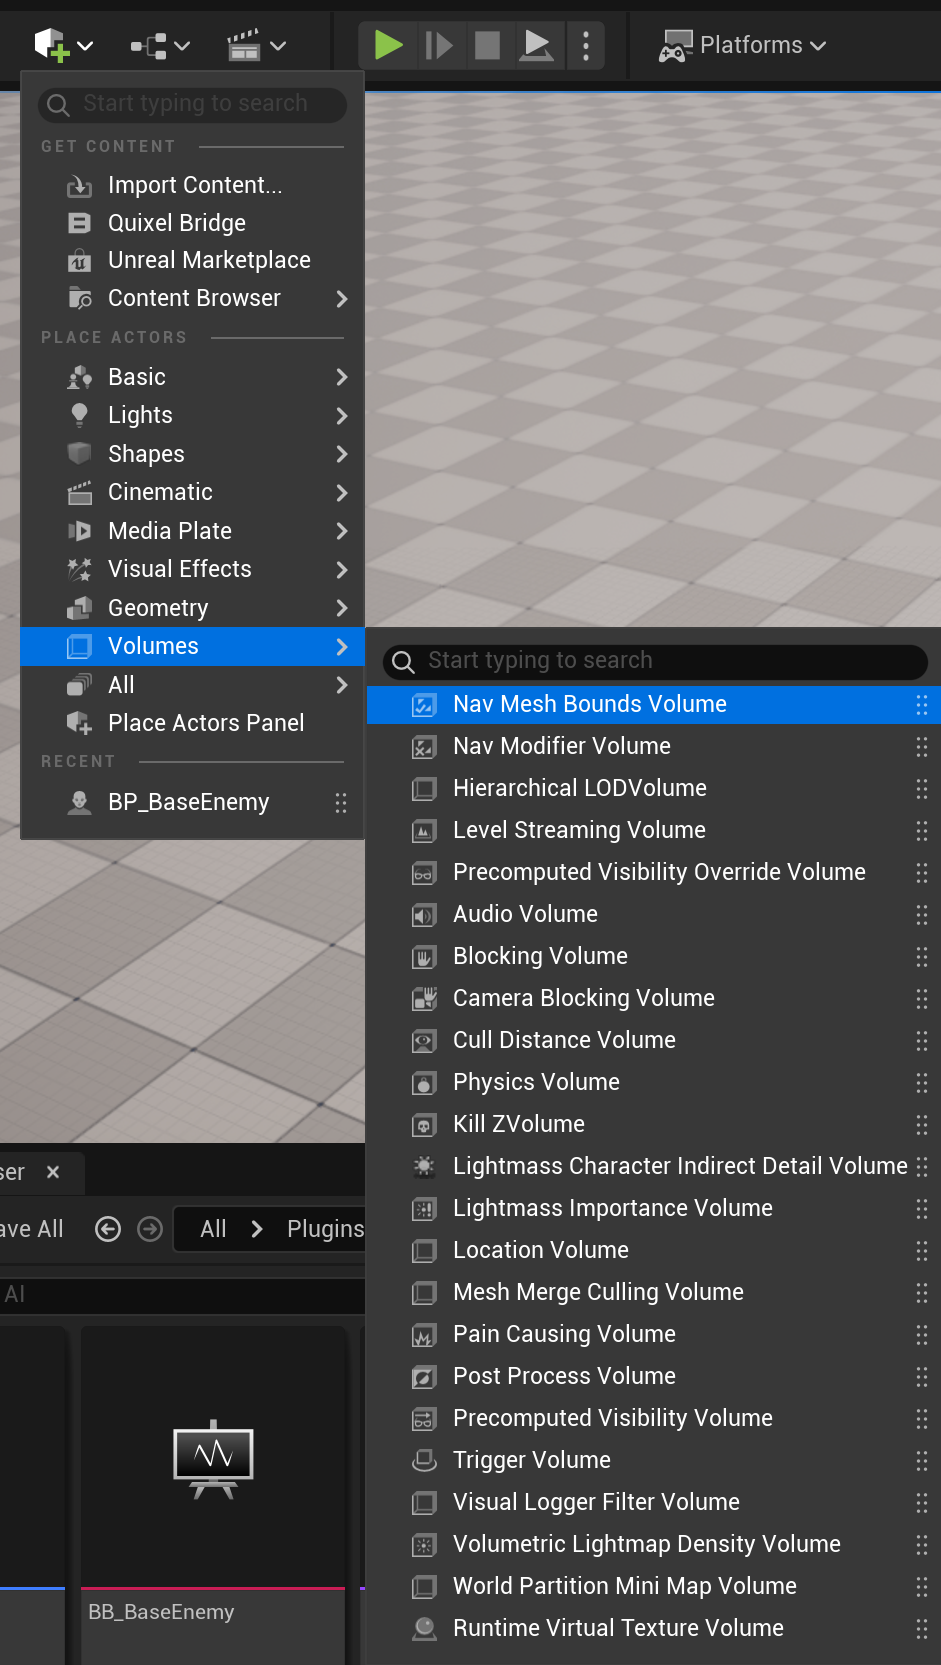Select Volumetric Lightmap Density Volume entry

(653, 1545)
